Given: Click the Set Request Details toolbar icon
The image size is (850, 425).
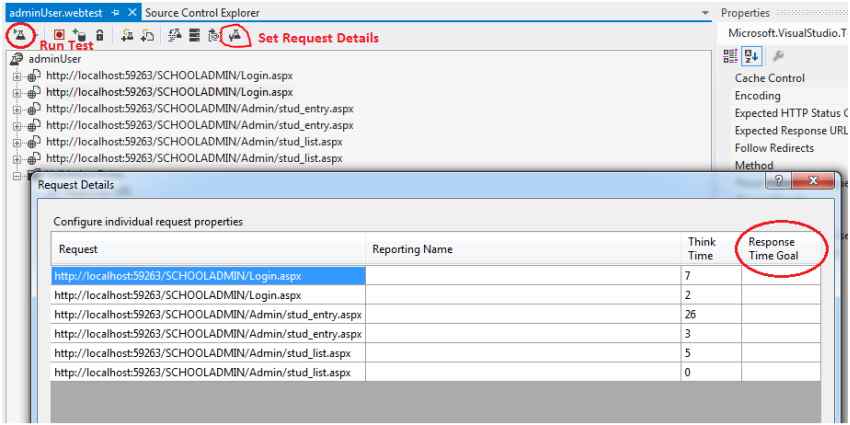Looking at the screenshot, I should click(235, 36).
